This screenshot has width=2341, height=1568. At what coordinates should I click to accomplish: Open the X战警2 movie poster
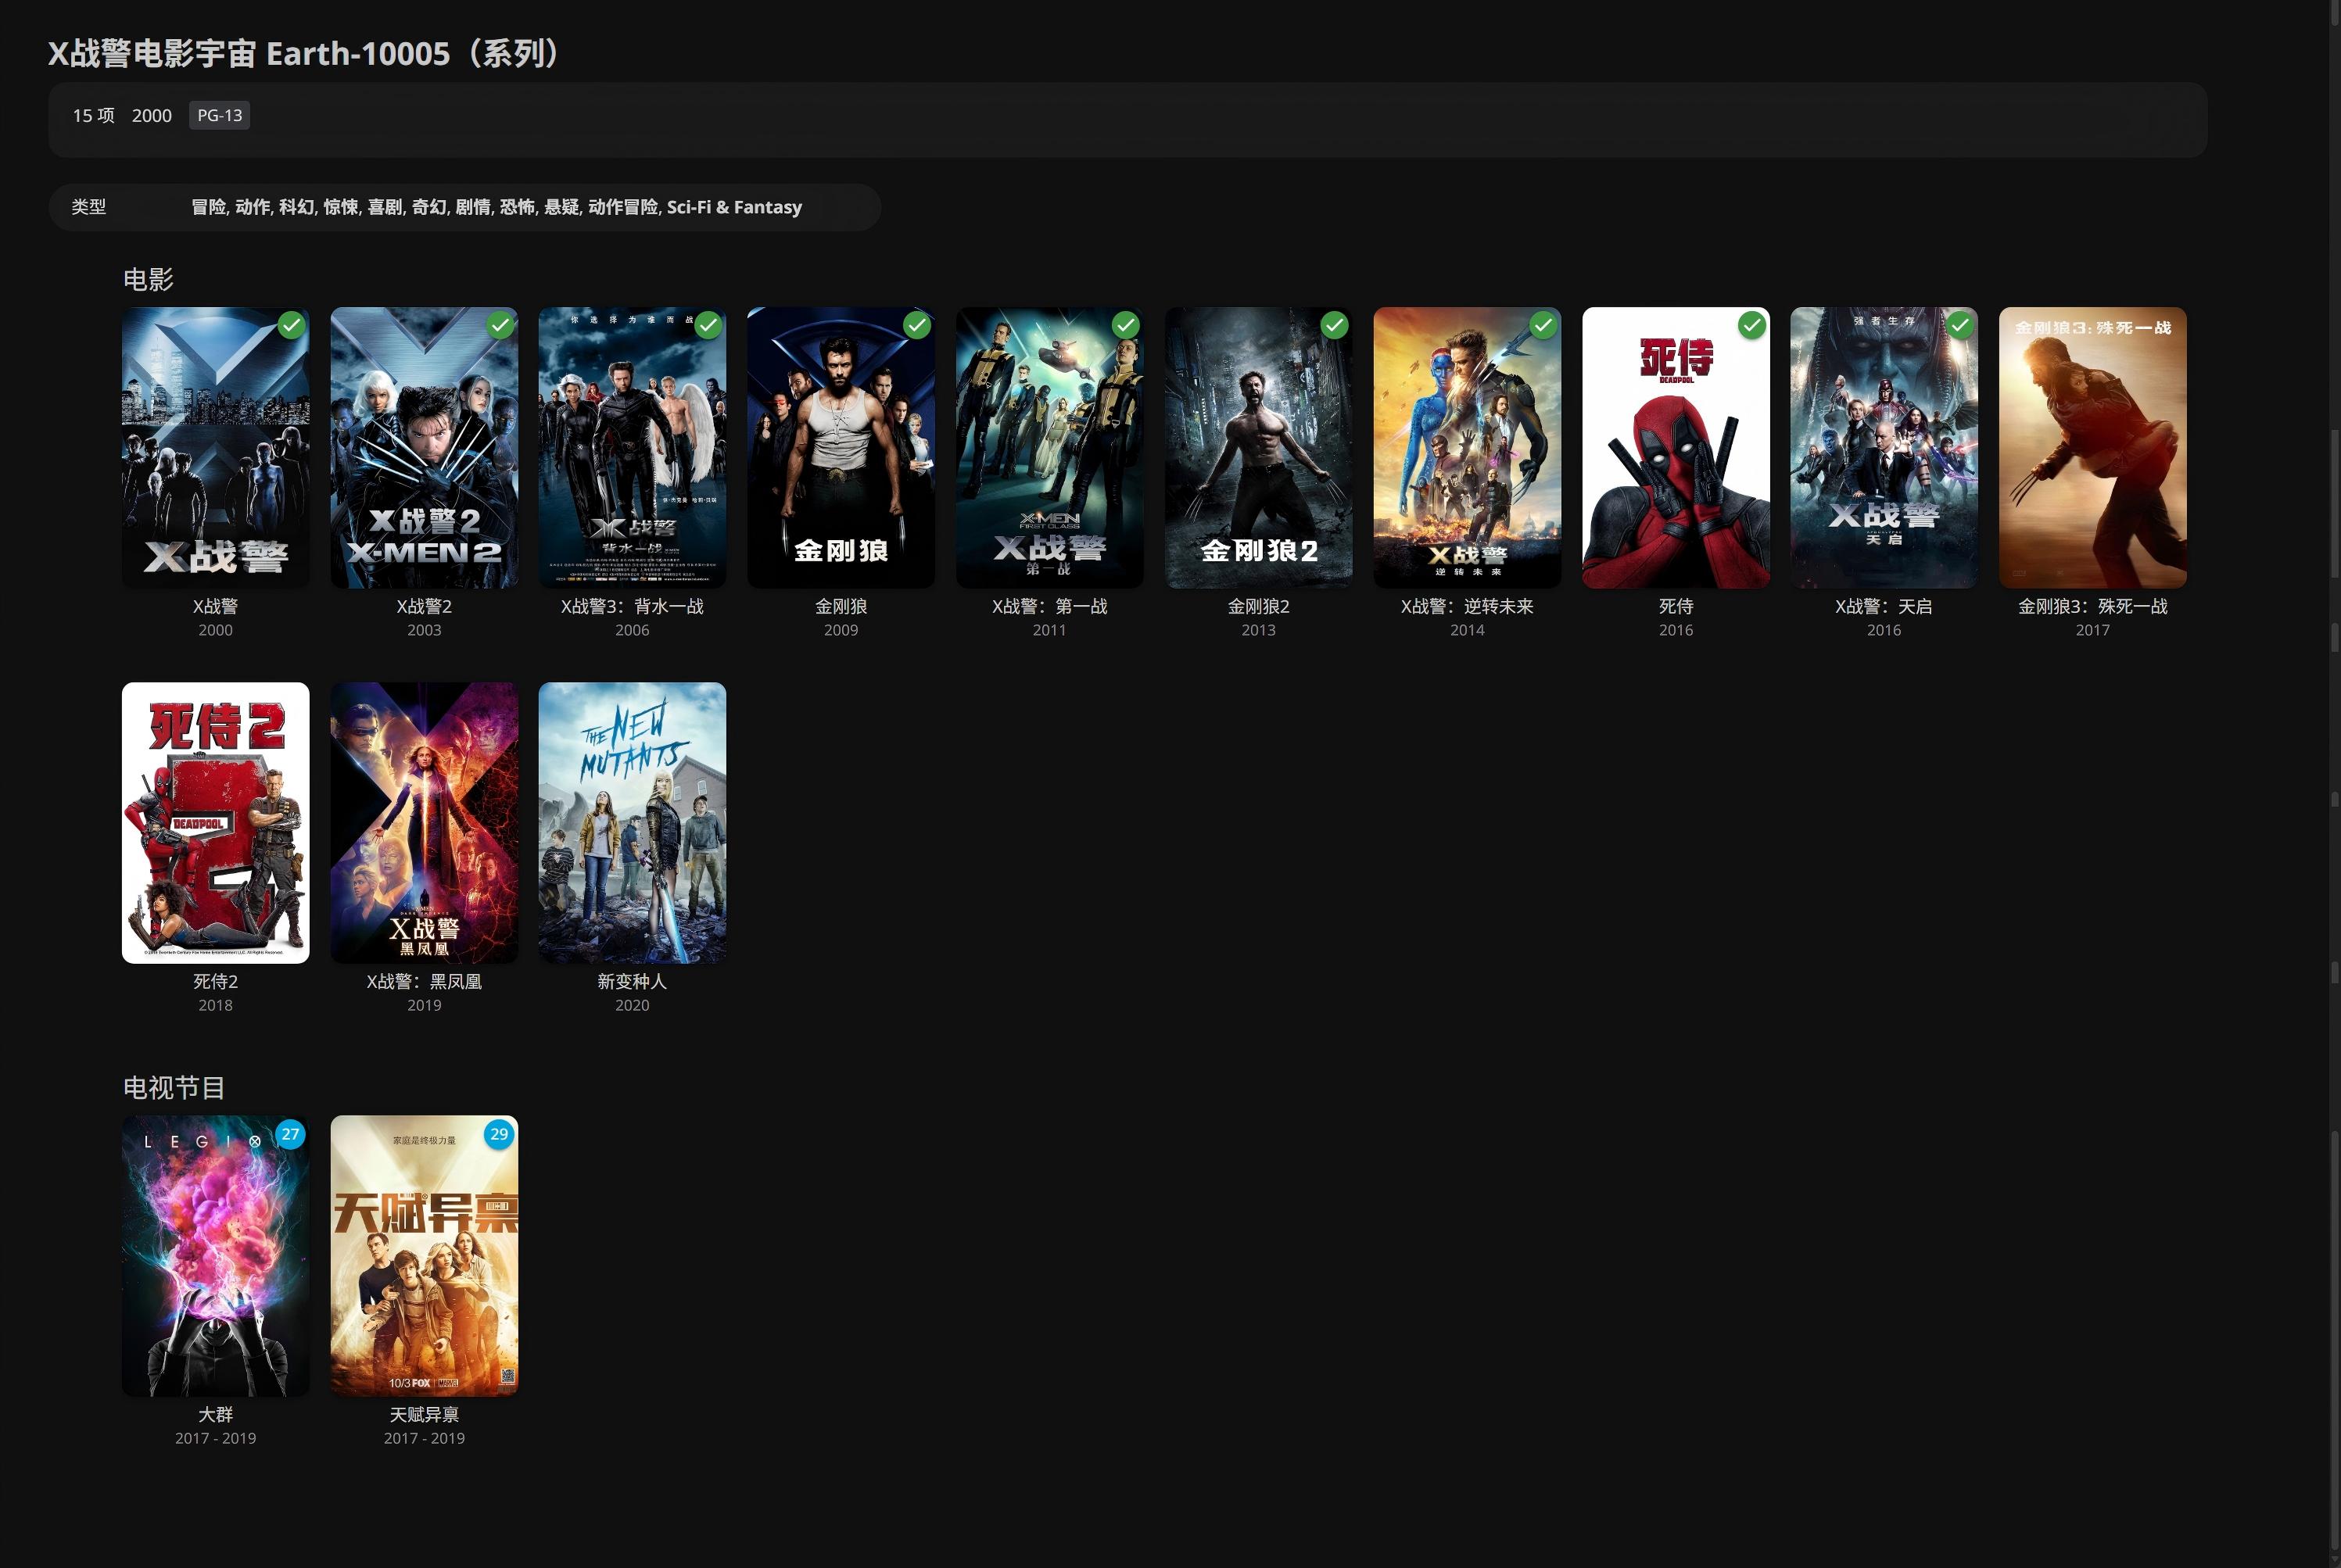click(424, 448)
